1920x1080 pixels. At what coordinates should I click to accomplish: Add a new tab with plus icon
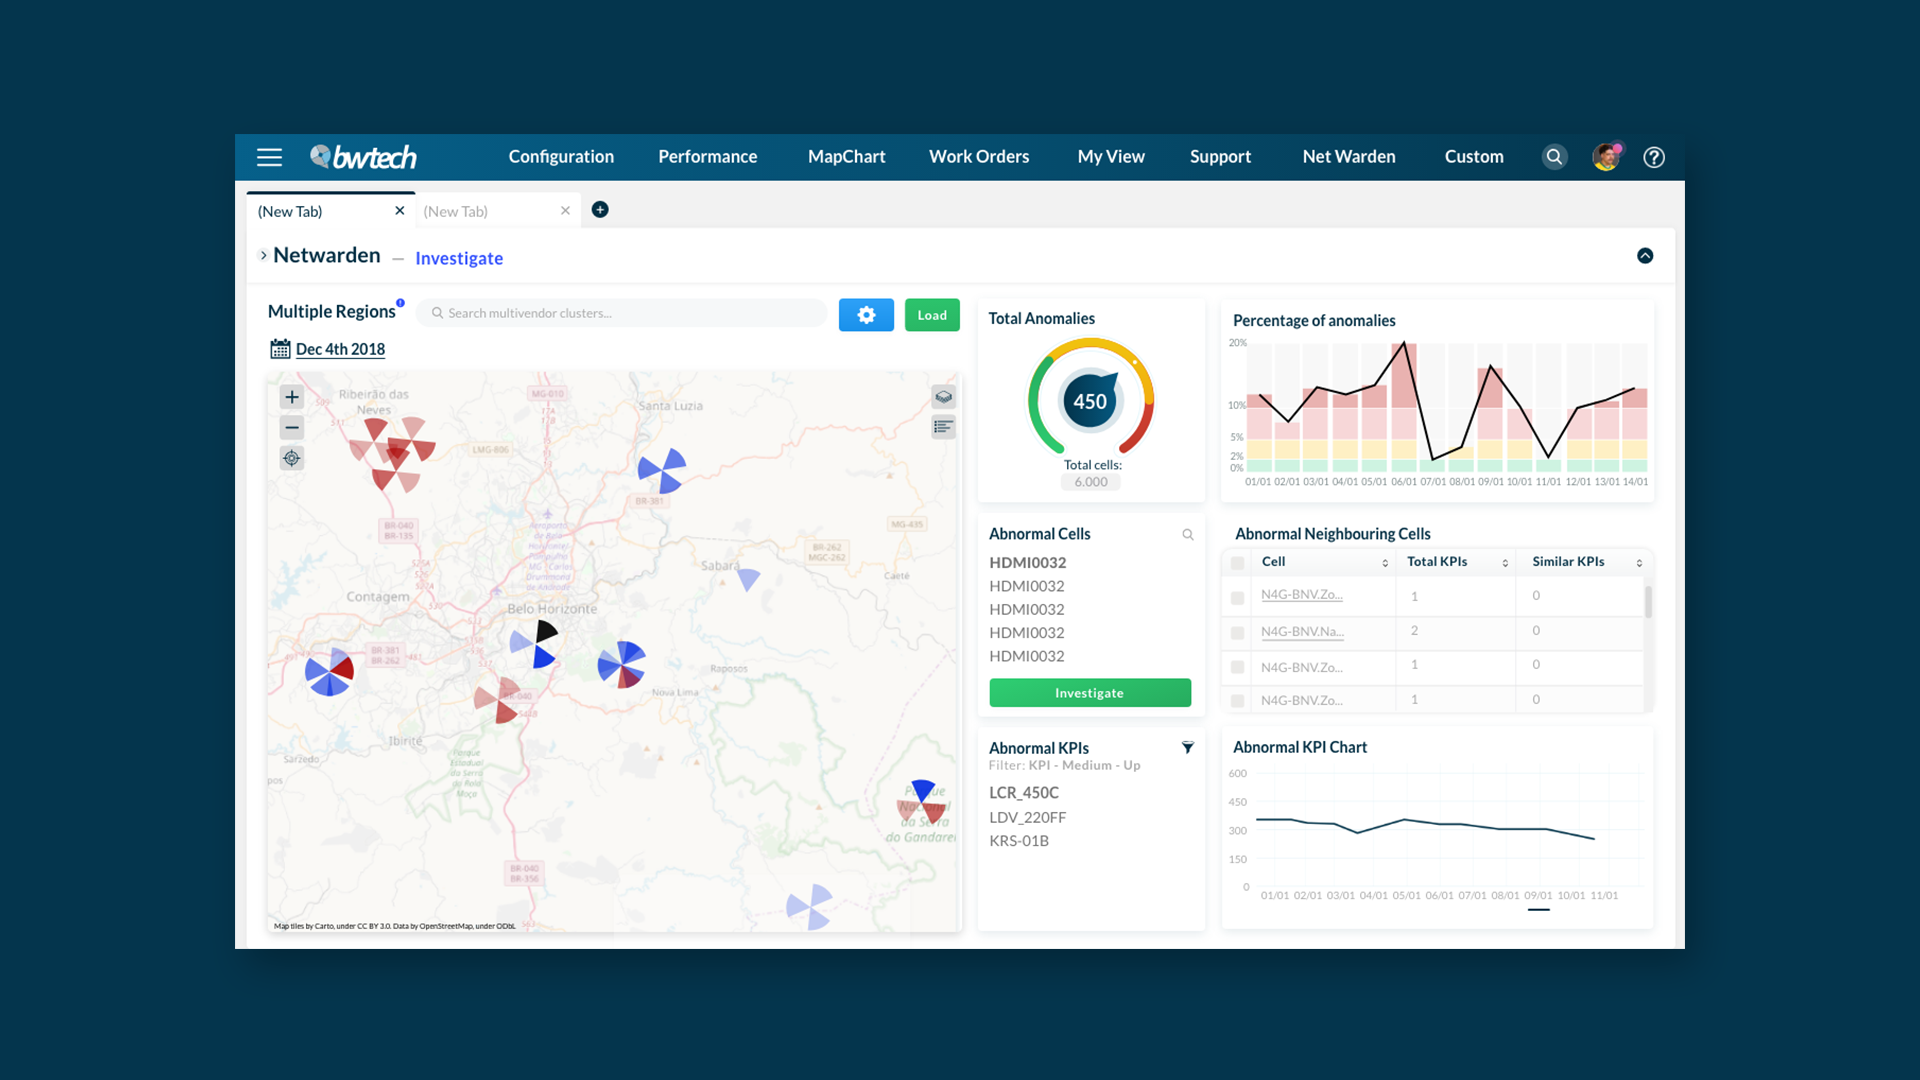click(x=600, y=209)
